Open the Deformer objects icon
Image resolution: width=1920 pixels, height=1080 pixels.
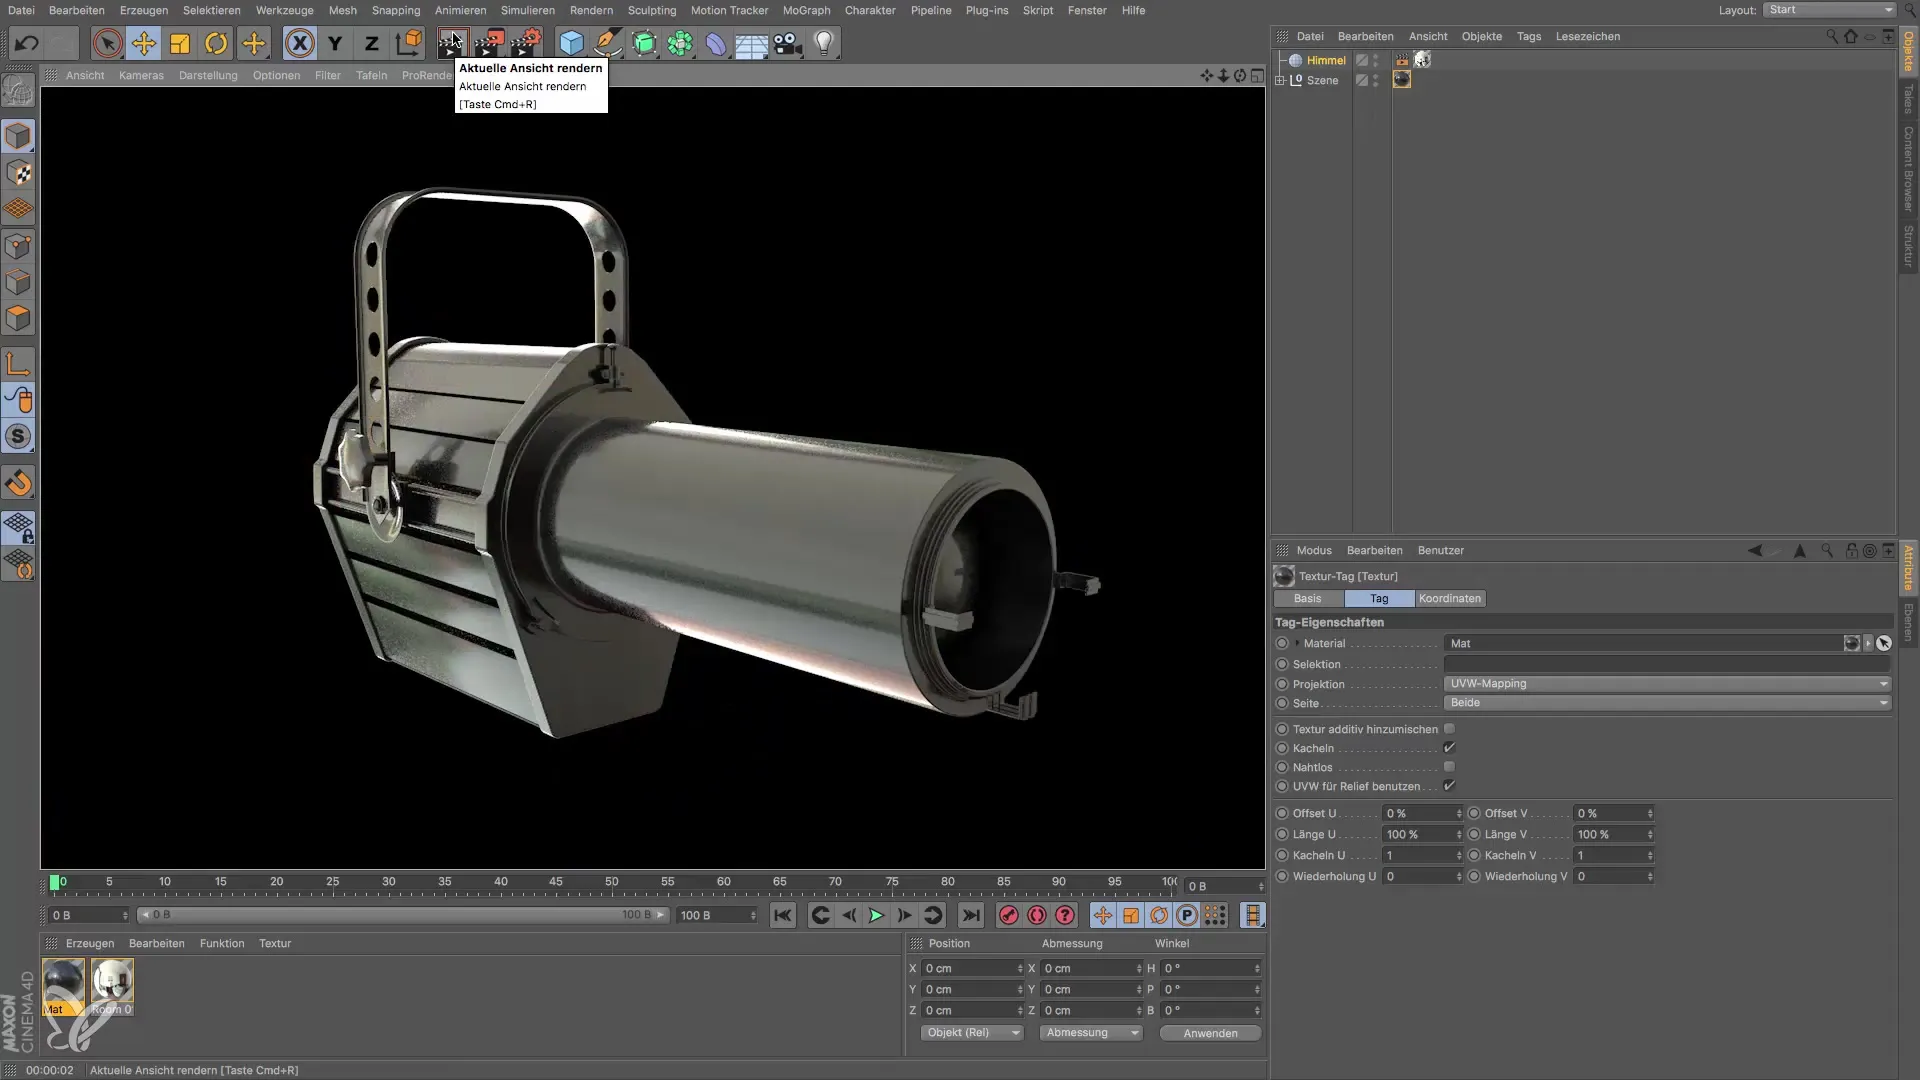point(716,43)
